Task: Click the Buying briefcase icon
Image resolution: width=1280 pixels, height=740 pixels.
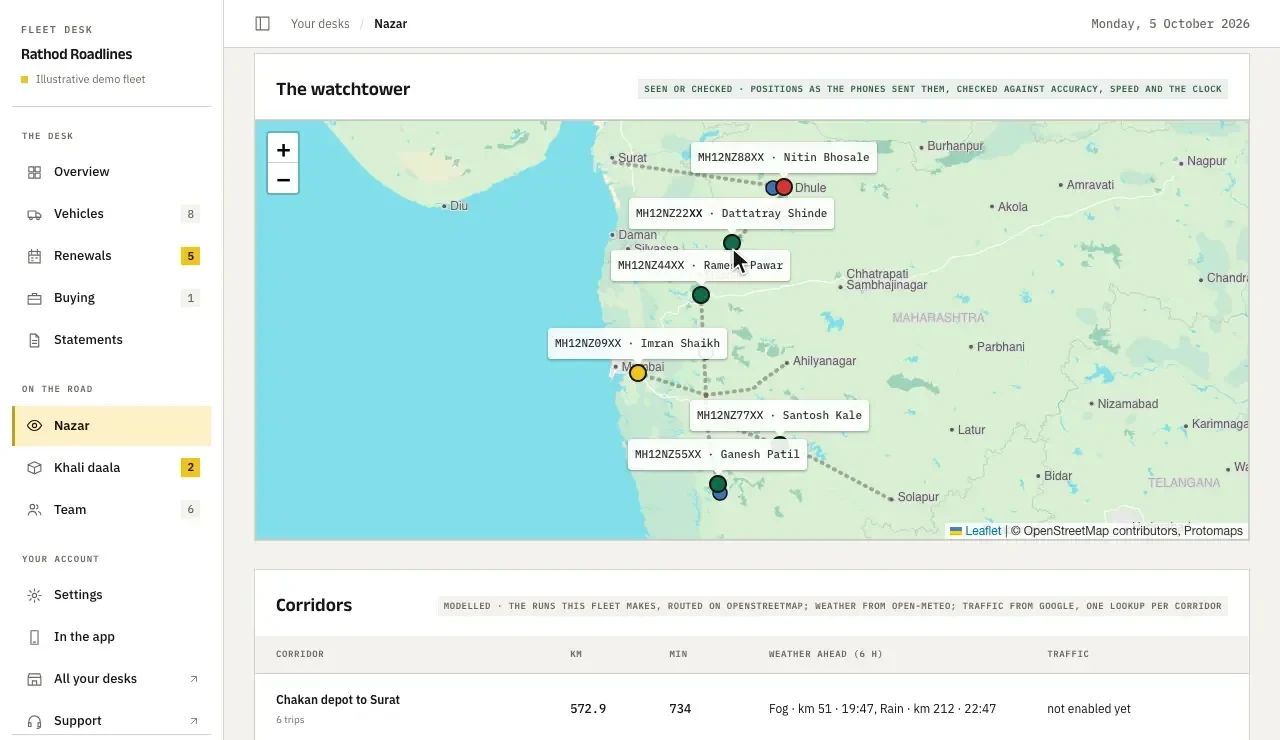Action: [34, 298]
